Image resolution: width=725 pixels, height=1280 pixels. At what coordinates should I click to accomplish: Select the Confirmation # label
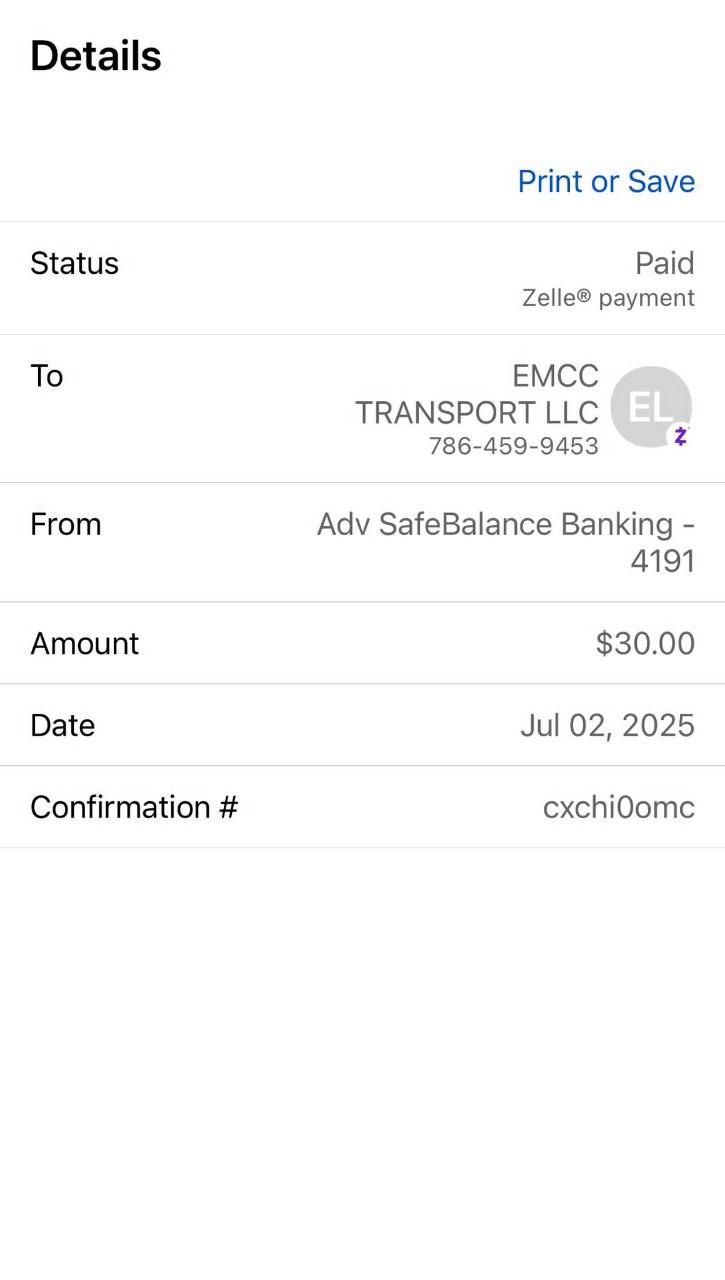point(134,807)
